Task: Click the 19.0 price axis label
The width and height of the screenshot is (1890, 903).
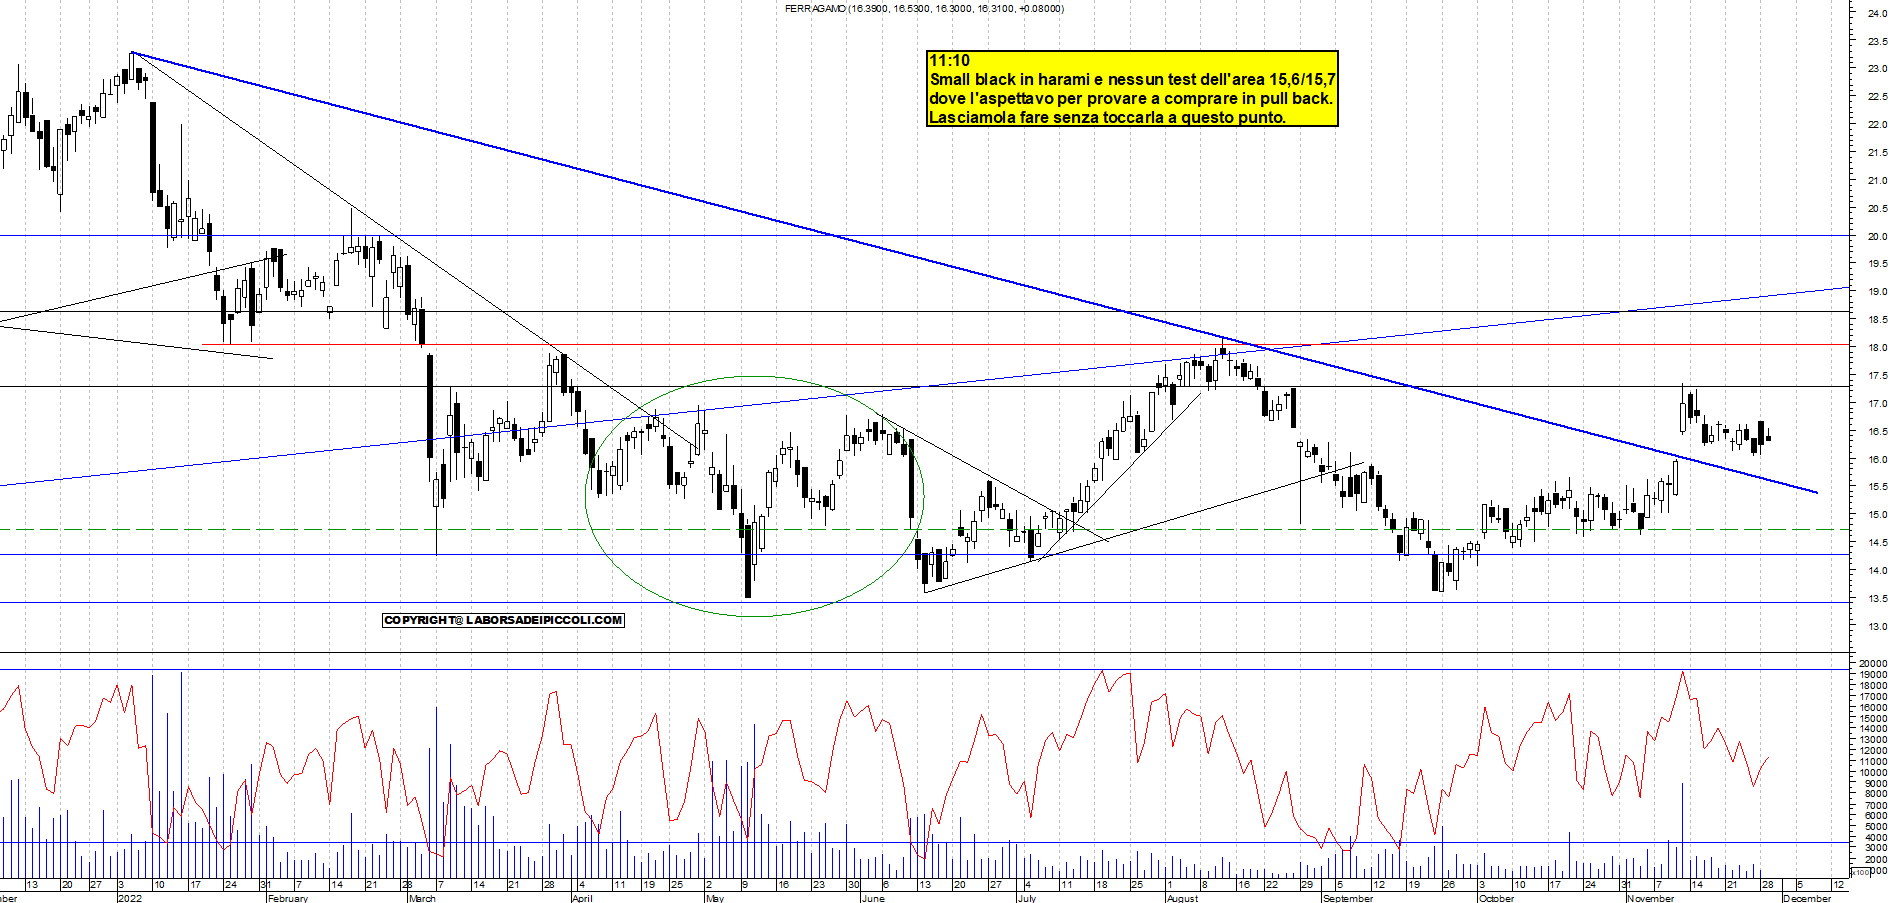Action: pyautogui.click(x=1877, y=292)
